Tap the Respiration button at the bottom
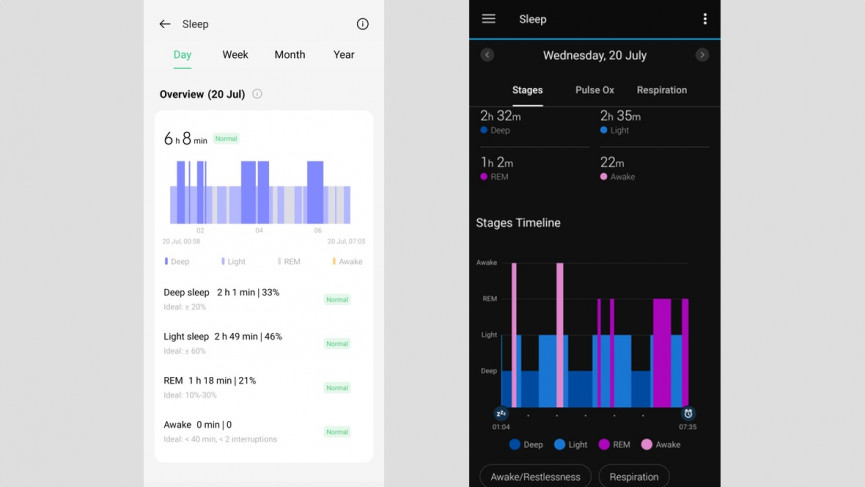 [634, 477]
